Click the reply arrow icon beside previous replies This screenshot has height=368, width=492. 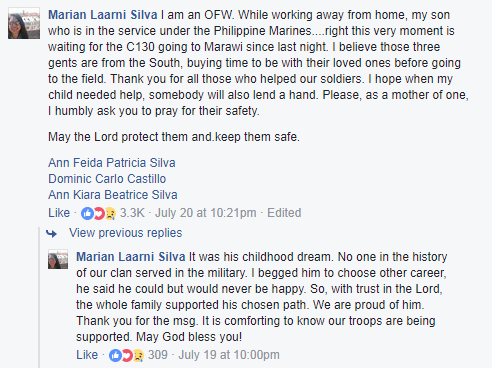click(52, 233)
